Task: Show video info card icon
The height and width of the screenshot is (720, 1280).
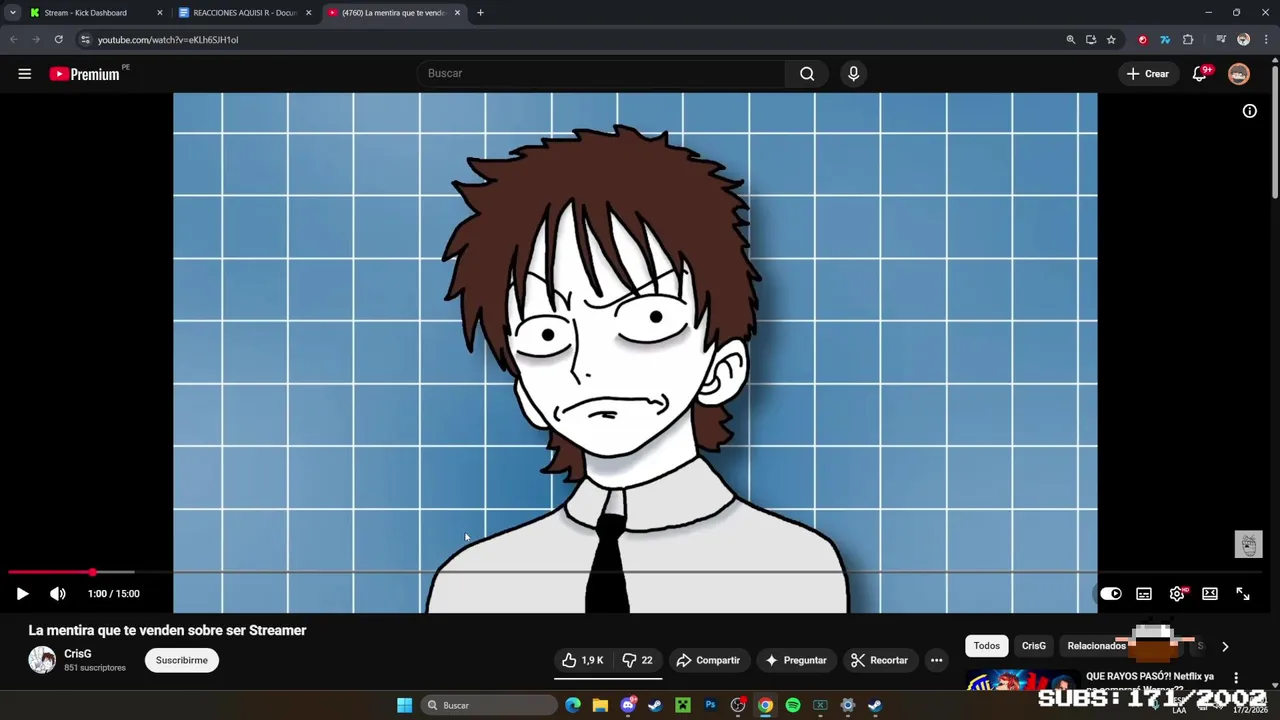Action: coord(1249,111)
